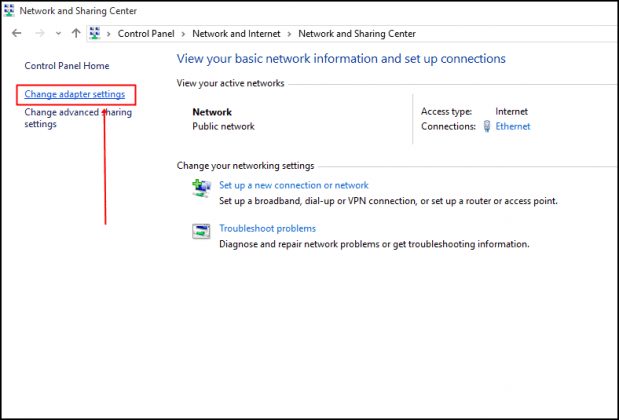Expand chevron before Control Panel breadcrumb
Screen dimensions: 619x420
[x=109, y=33]
